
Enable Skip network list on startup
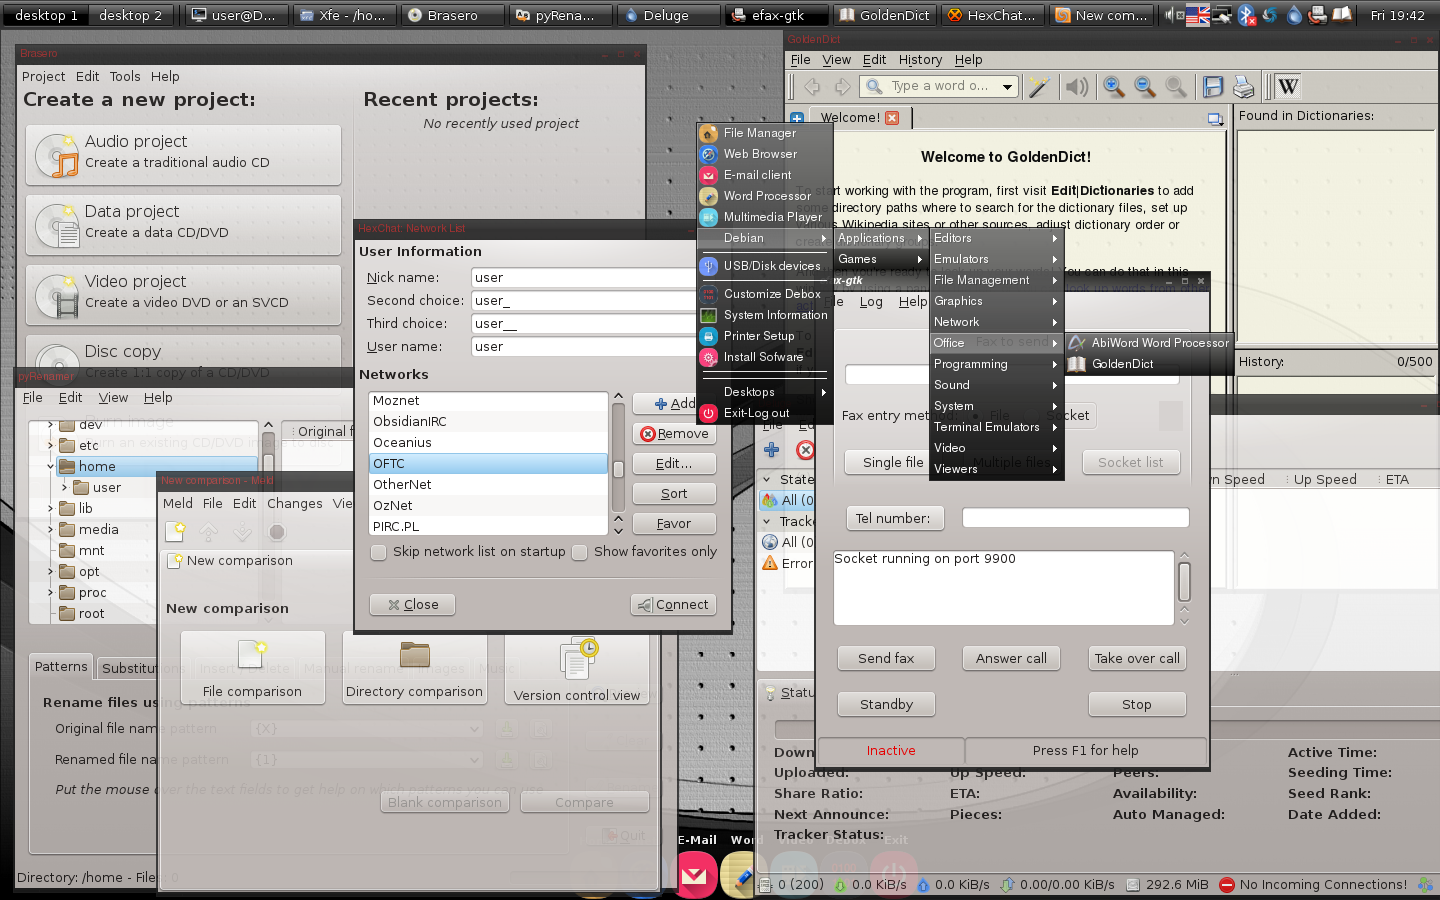[x=378, y=551]
